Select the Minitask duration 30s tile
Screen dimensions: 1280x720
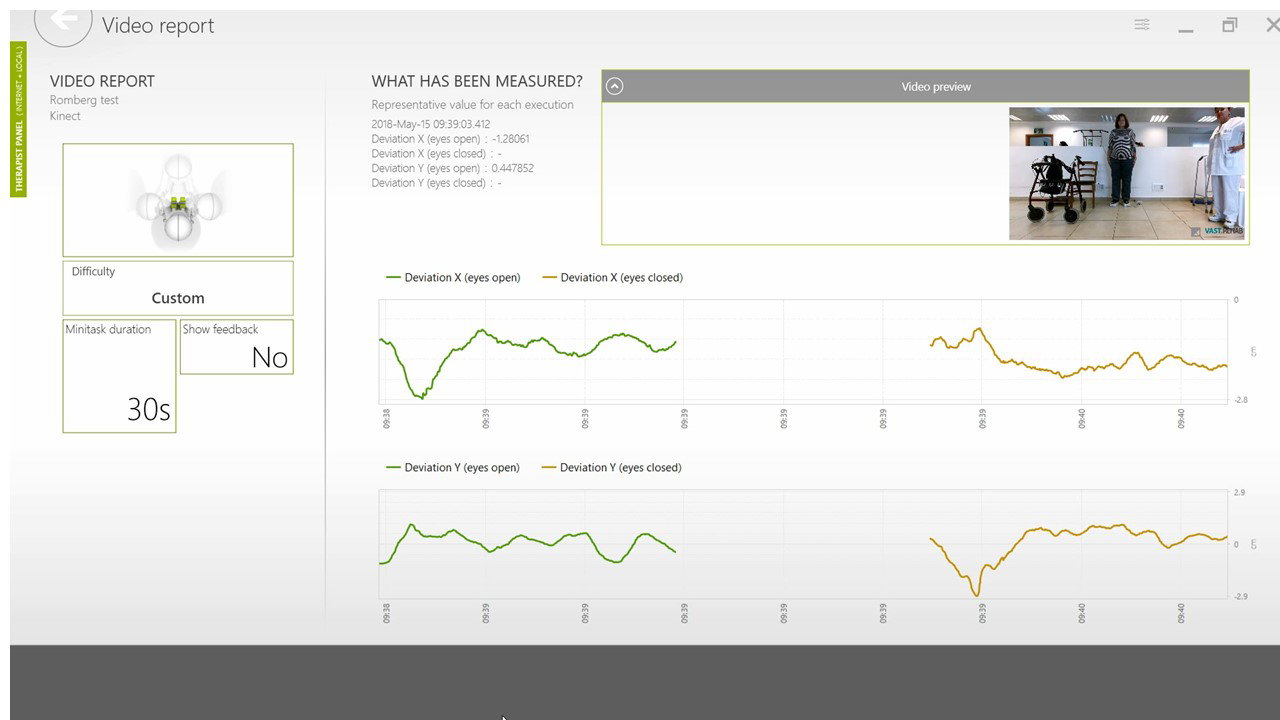pyautogui.click(x=119, y=376)
